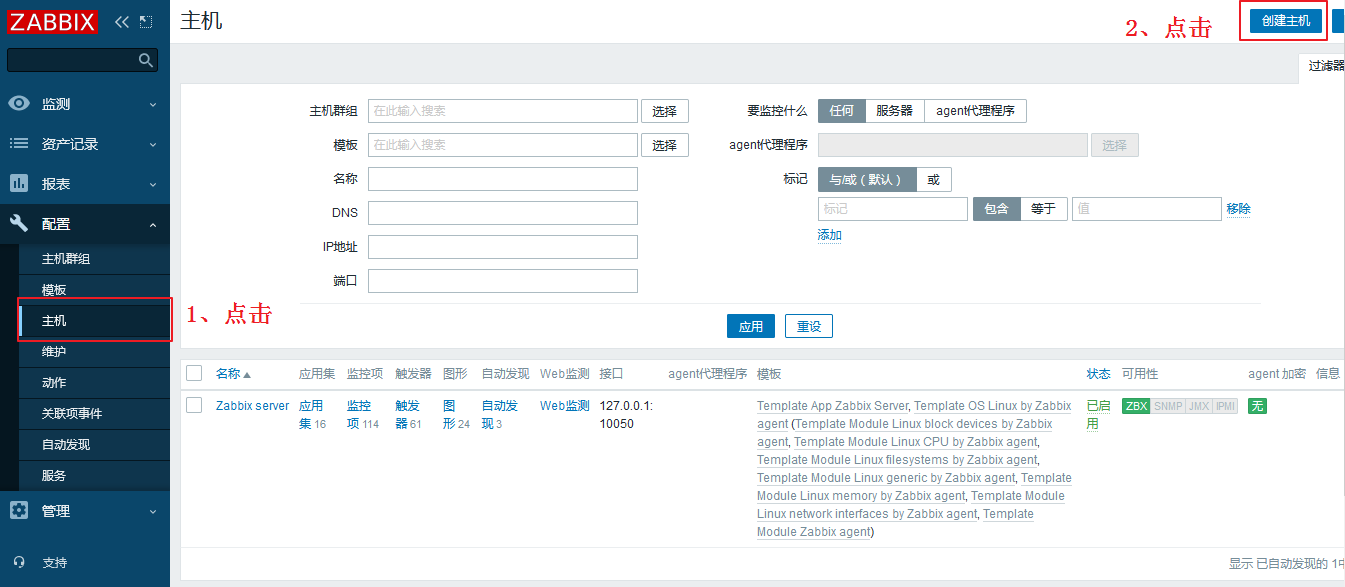Select 包含 tag operator

click(996, 209)
